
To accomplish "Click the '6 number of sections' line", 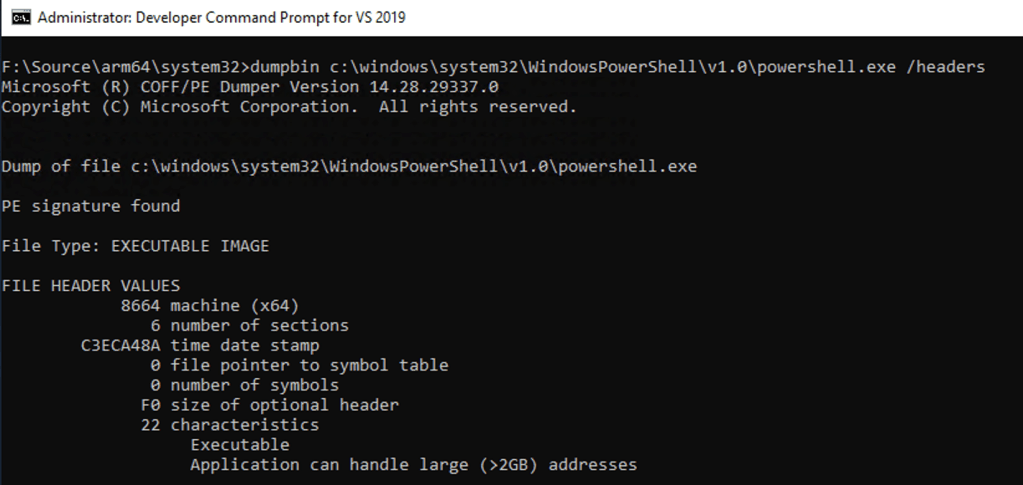I will click(249, 325).
